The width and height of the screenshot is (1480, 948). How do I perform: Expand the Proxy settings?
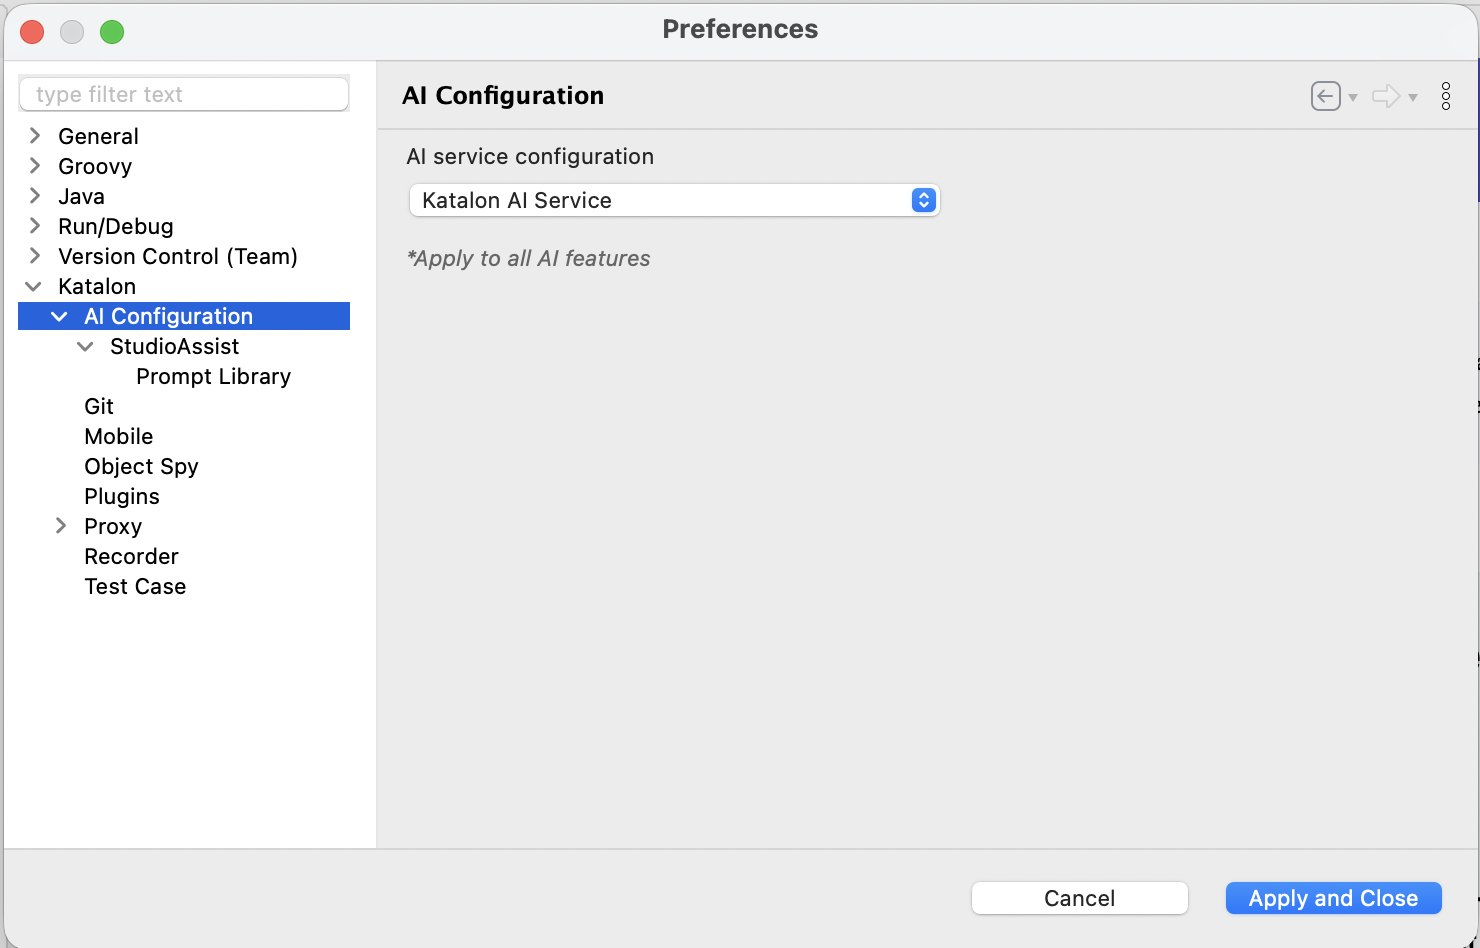pos(62,526)
